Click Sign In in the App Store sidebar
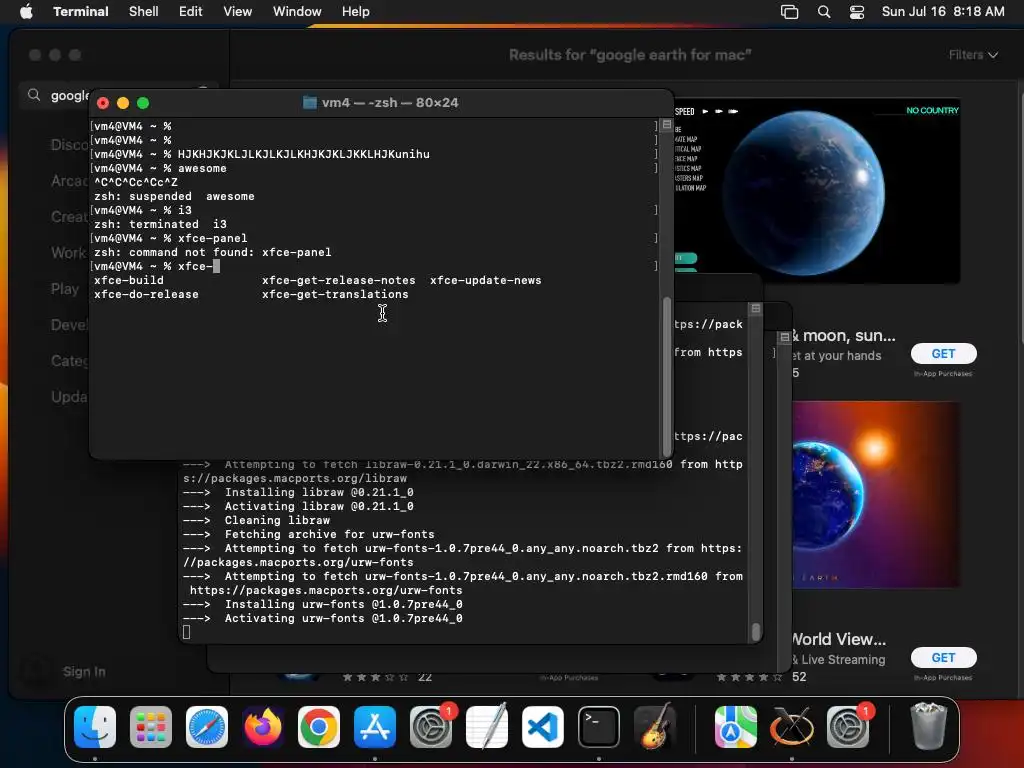Viewport: 1024px width, 768px height. (84, 671)
